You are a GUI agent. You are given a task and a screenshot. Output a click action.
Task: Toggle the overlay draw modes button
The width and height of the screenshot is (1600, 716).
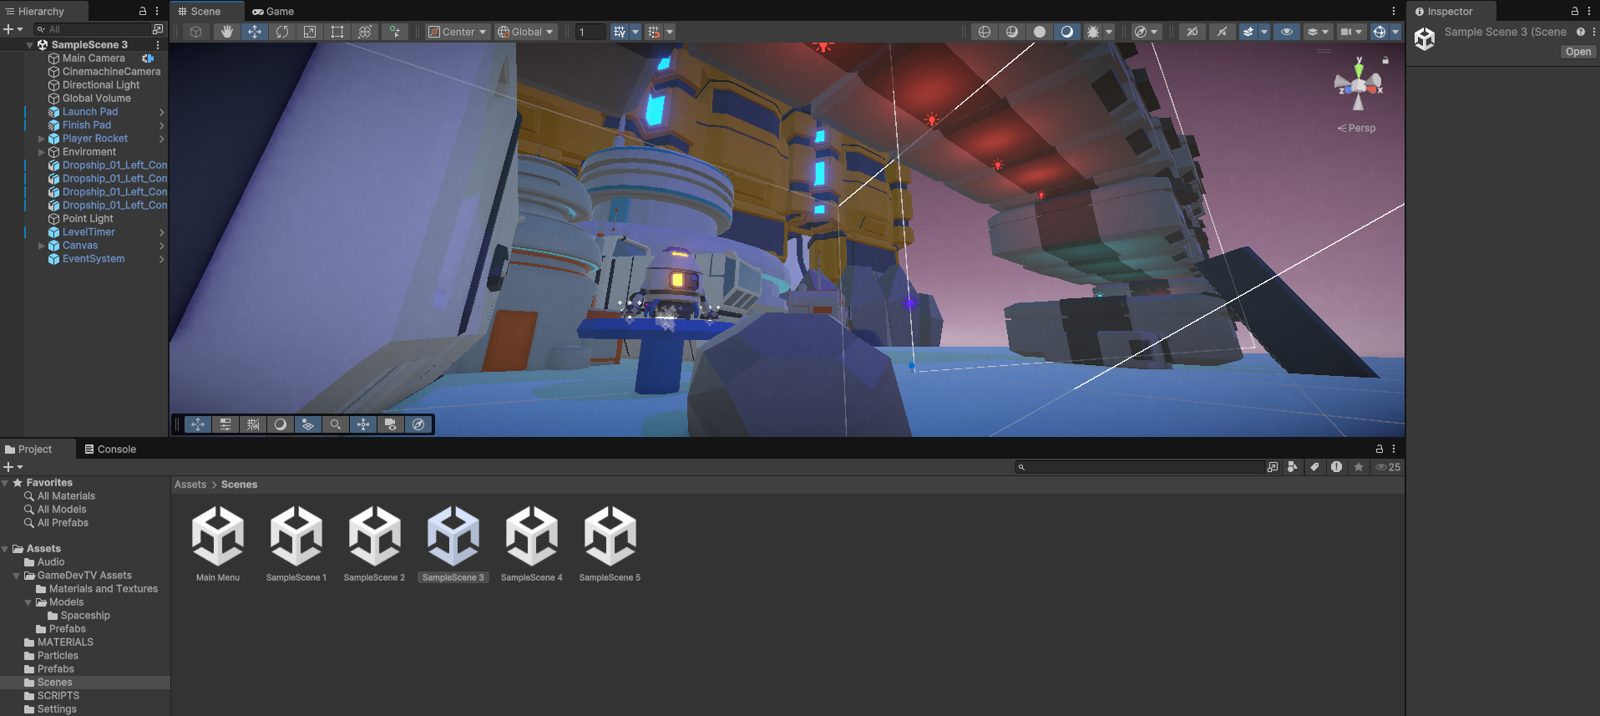pyautogui.click(x=280, y=424)
